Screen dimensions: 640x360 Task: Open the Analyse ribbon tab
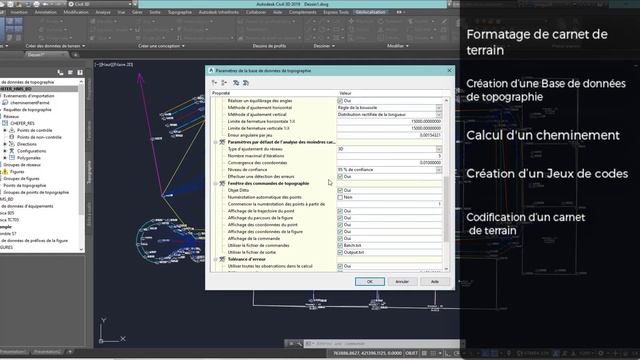click(x=103, y=12)
